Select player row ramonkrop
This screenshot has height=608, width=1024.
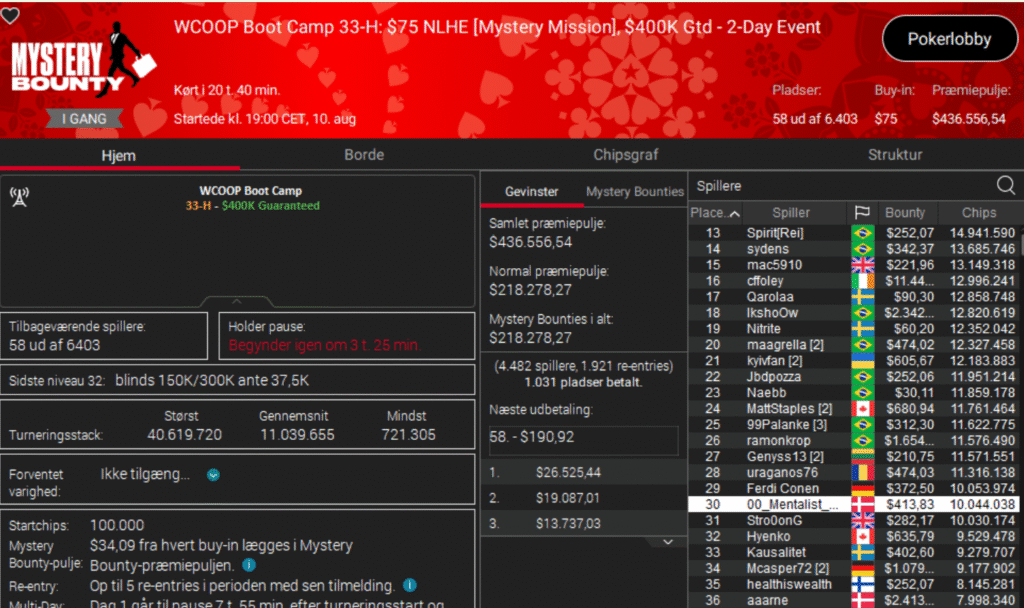(x=856, y=441)
